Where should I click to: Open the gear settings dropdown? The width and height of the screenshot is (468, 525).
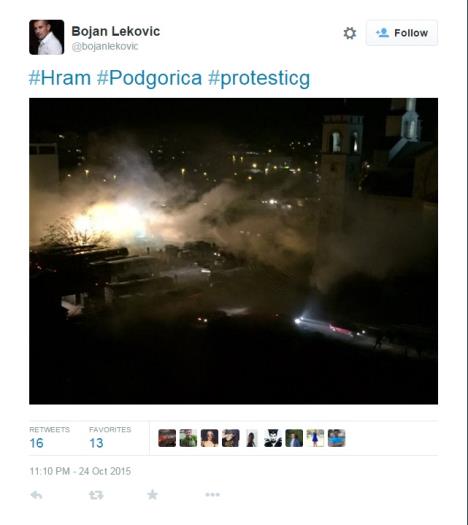(350, 33)
